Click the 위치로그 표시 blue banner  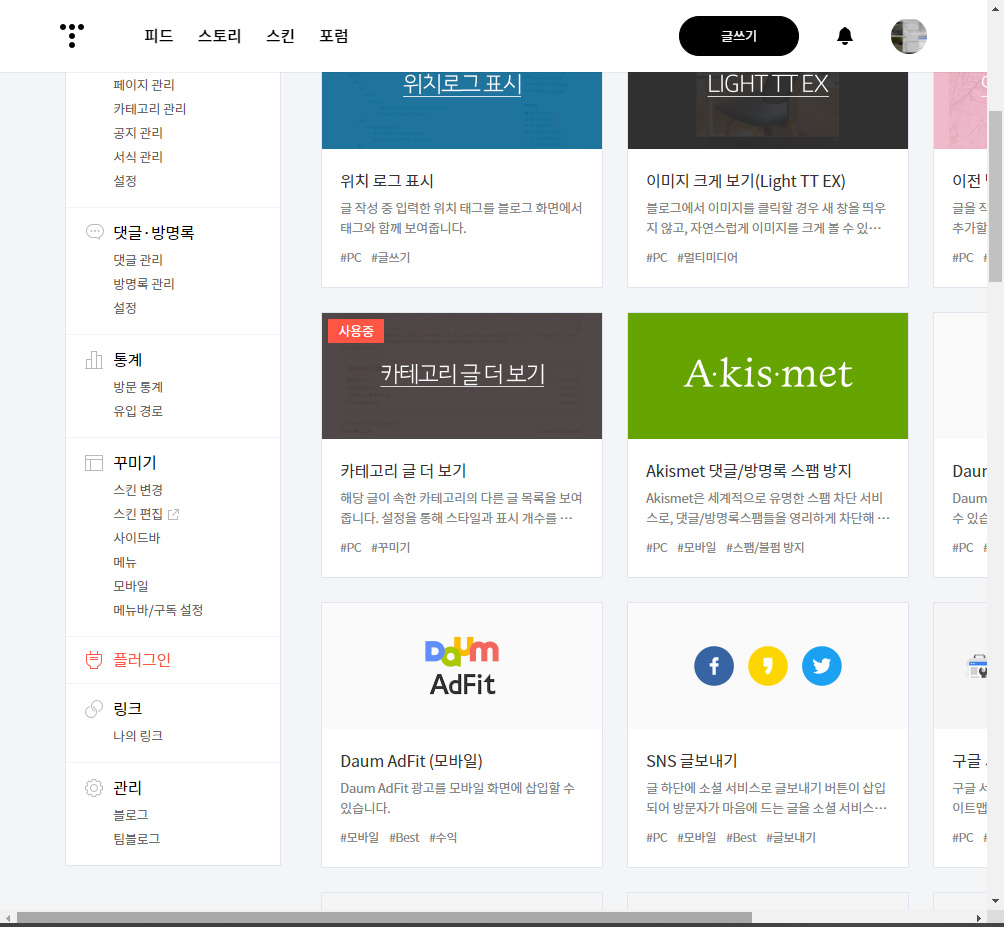pyautogui.click(x=462, y=110)
